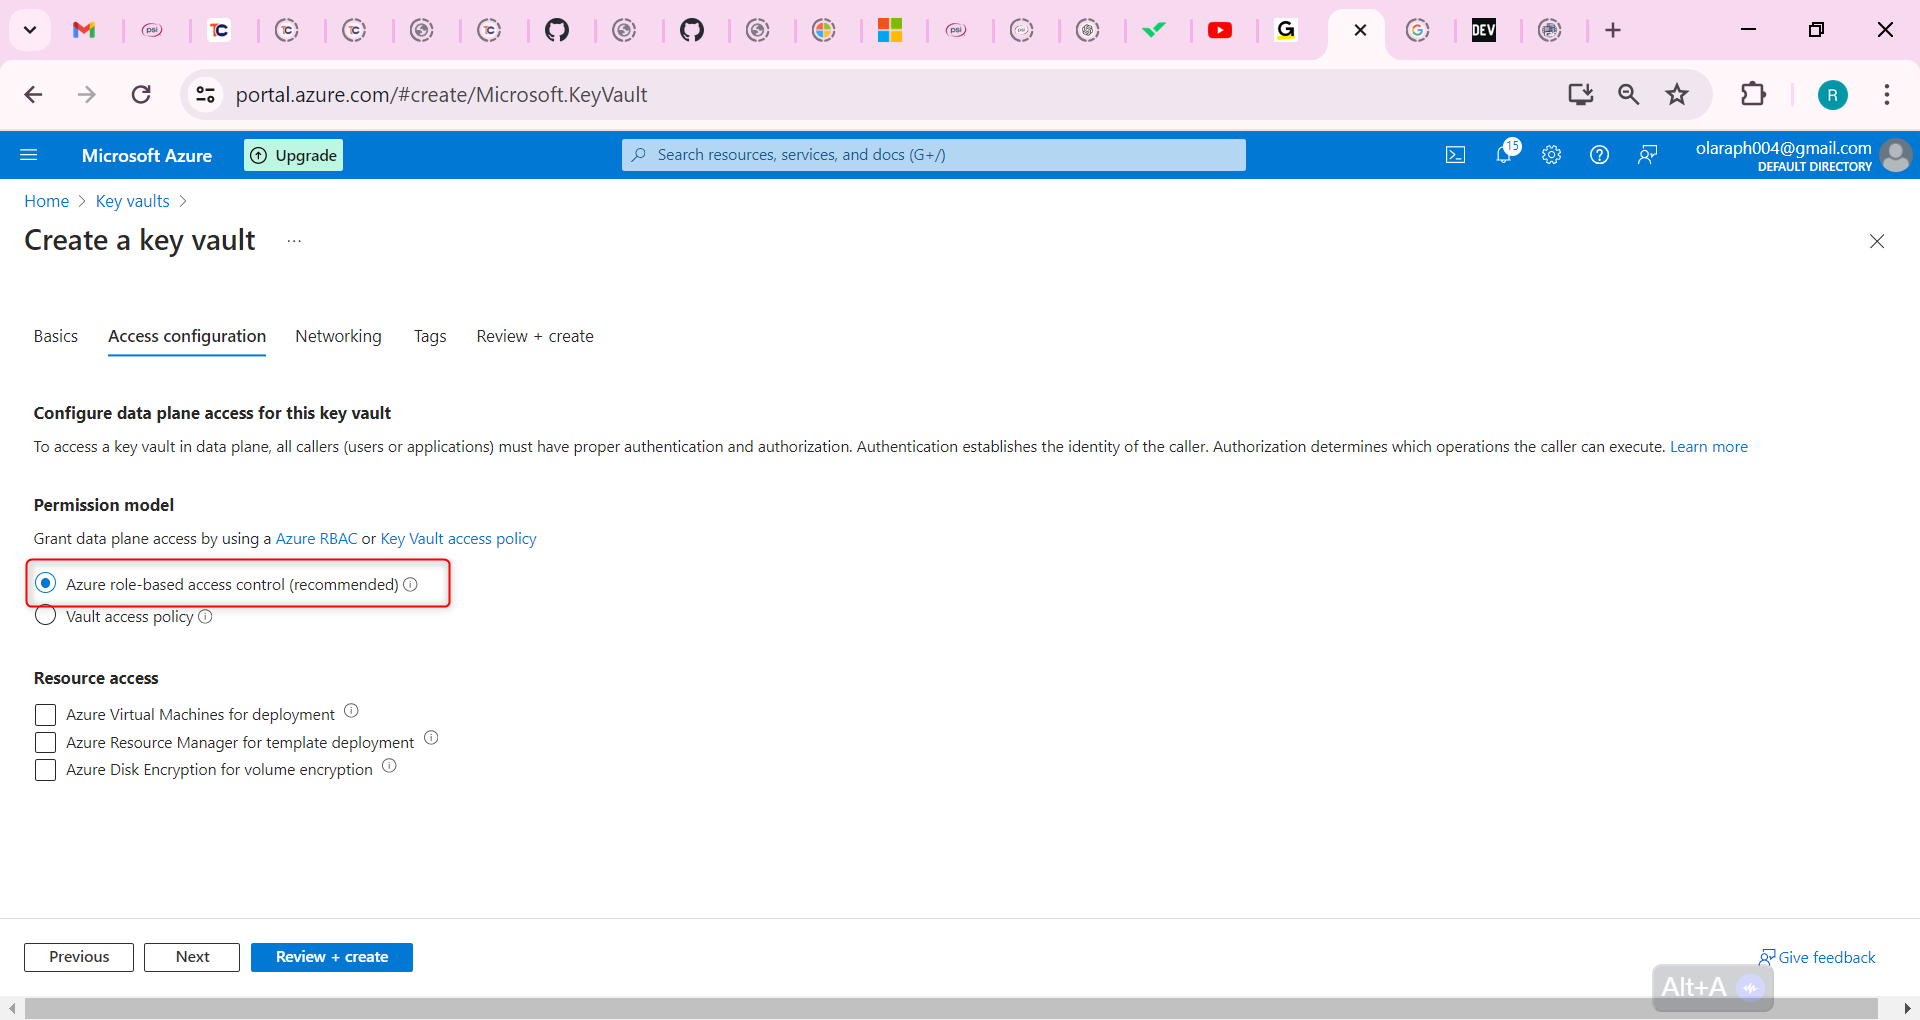Open the browser extensions puzzle icon
The image size is (1920, 1020).
1755,94
